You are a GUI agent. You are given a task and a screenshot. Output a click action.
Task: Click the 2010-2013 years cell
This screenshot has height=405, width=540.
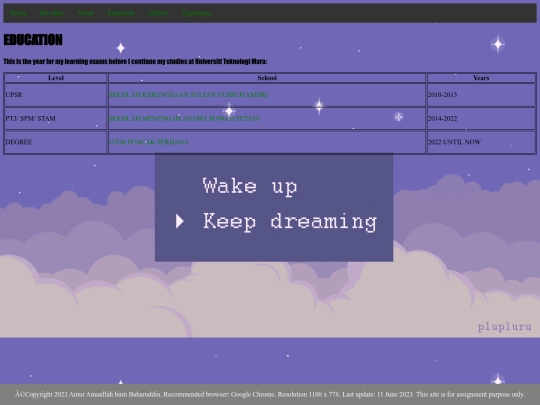(x=481, y=95)
